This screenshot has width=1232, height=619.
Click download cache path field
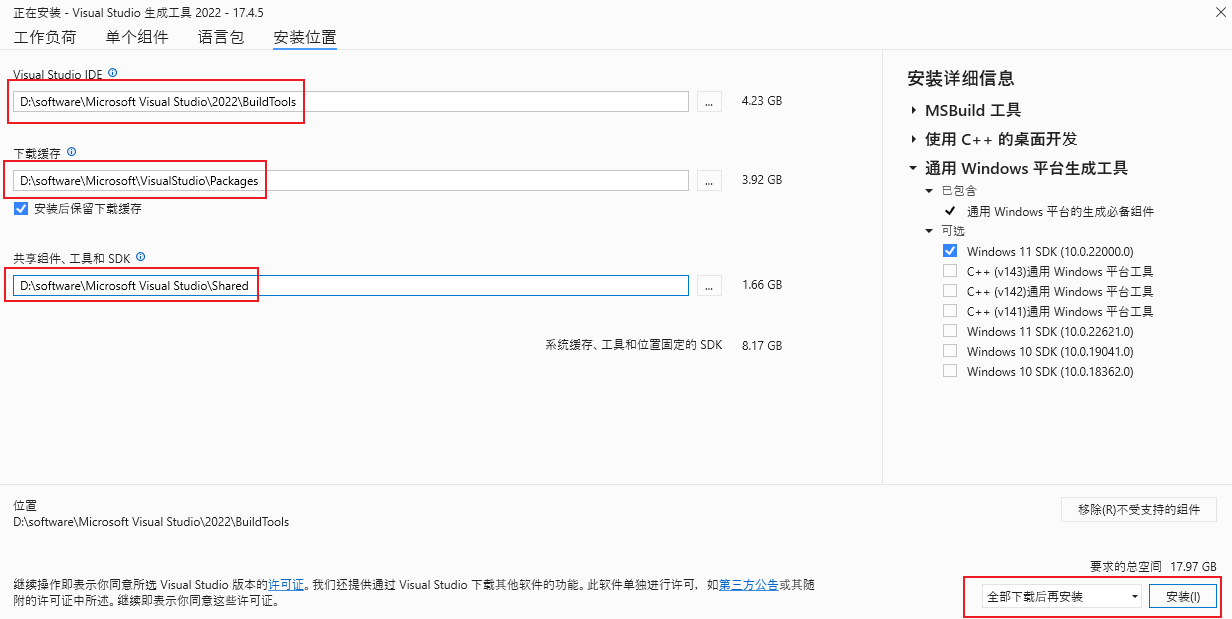(351, 180)
